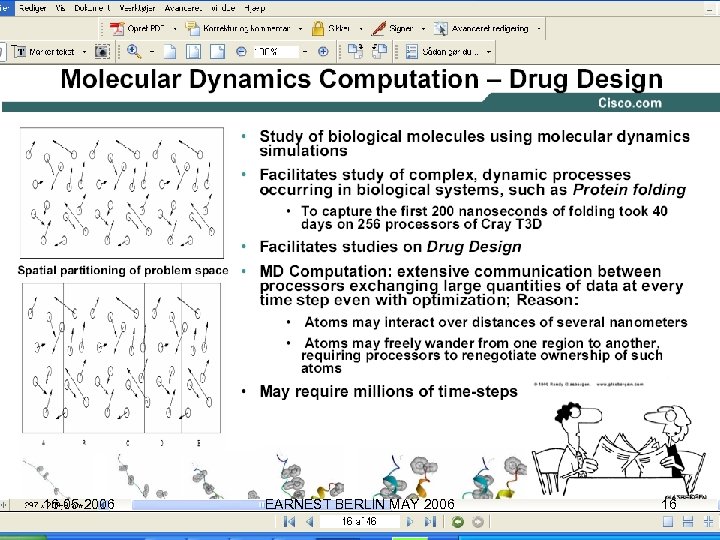Open the Vindue menu
The height and width of the screenshot is (540, 720).
[224, 8]
